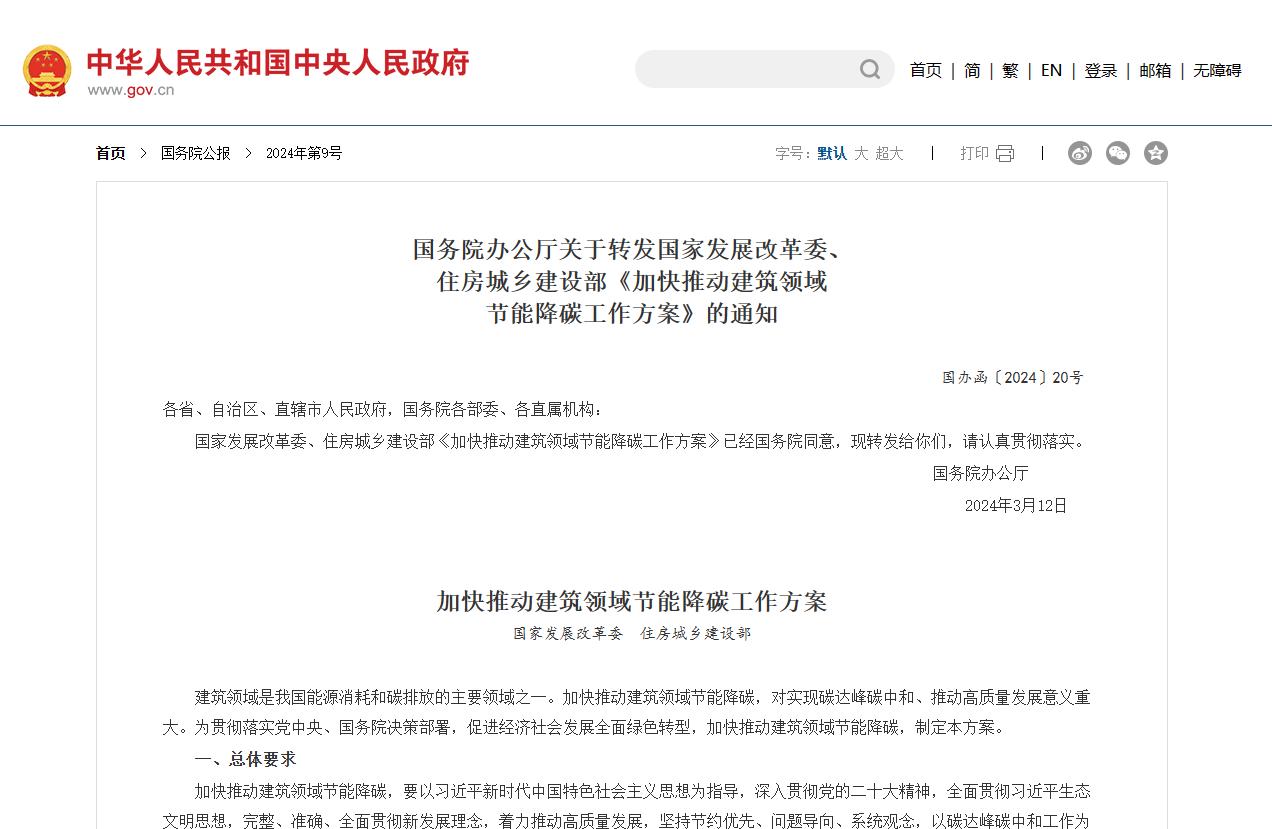This screenshot has width=1272, height=829.
Task: Open the 首页 homepage from top navigation
Action: [x=924, y=71]
